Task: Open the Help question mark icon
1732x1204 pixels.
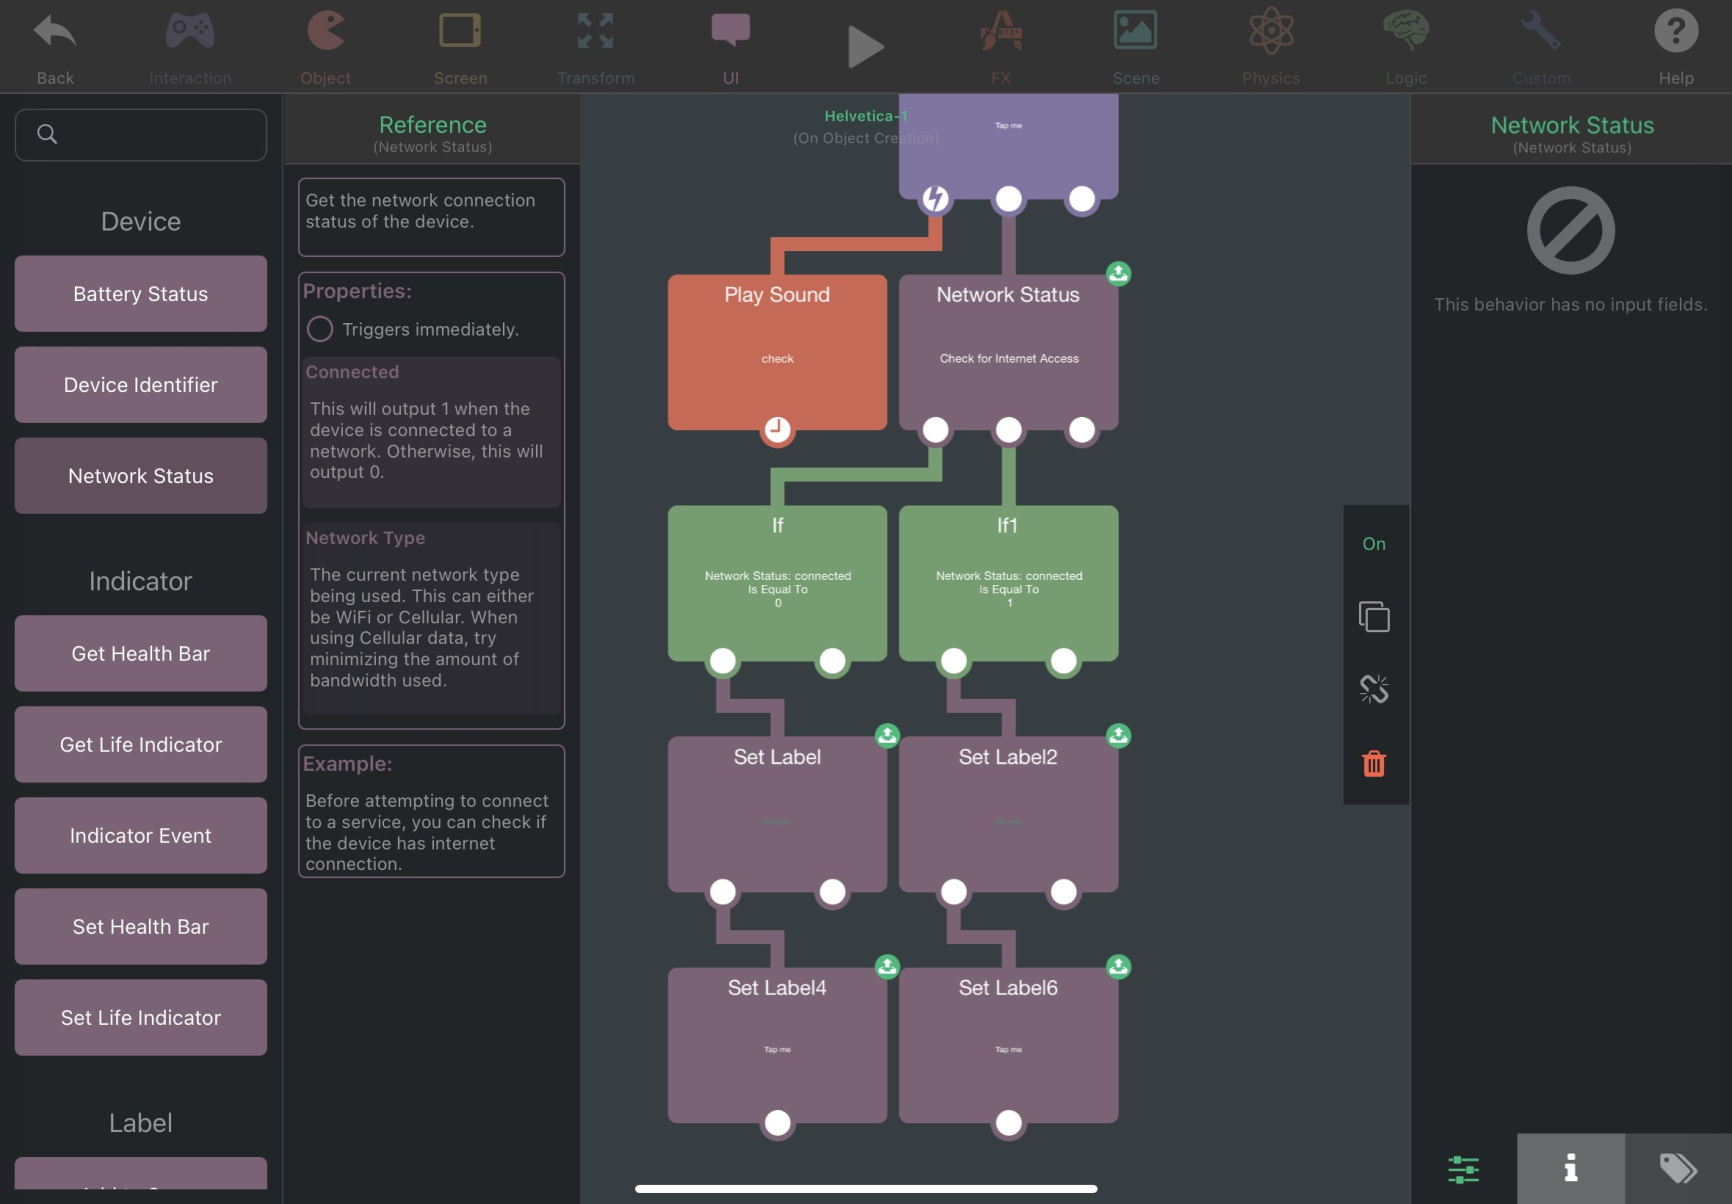Action: [1676, 33]
